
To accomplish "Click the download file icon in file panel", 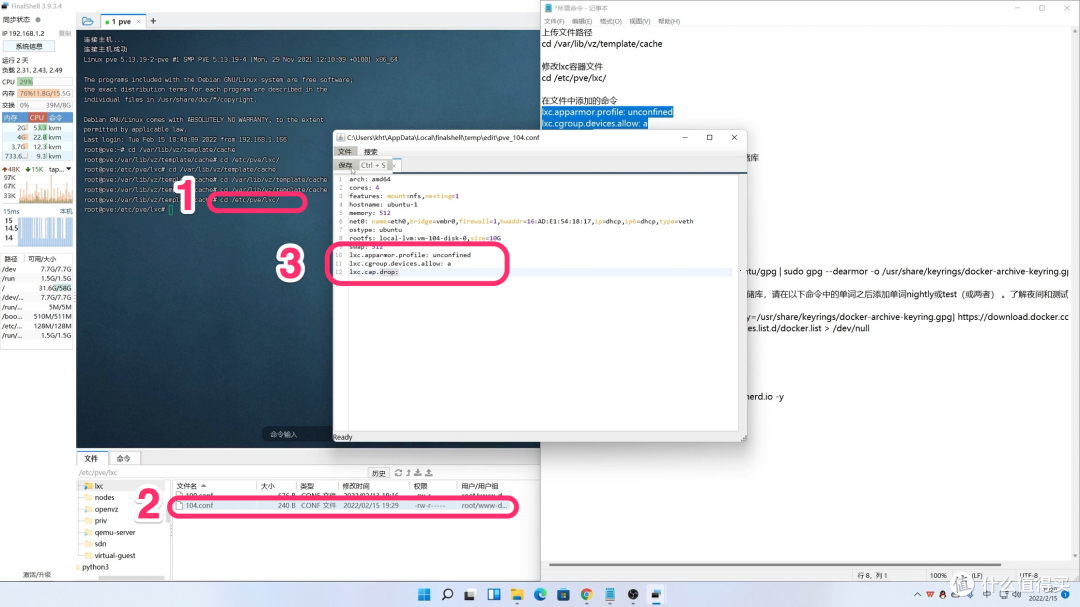I will click(x=418, y=473).
